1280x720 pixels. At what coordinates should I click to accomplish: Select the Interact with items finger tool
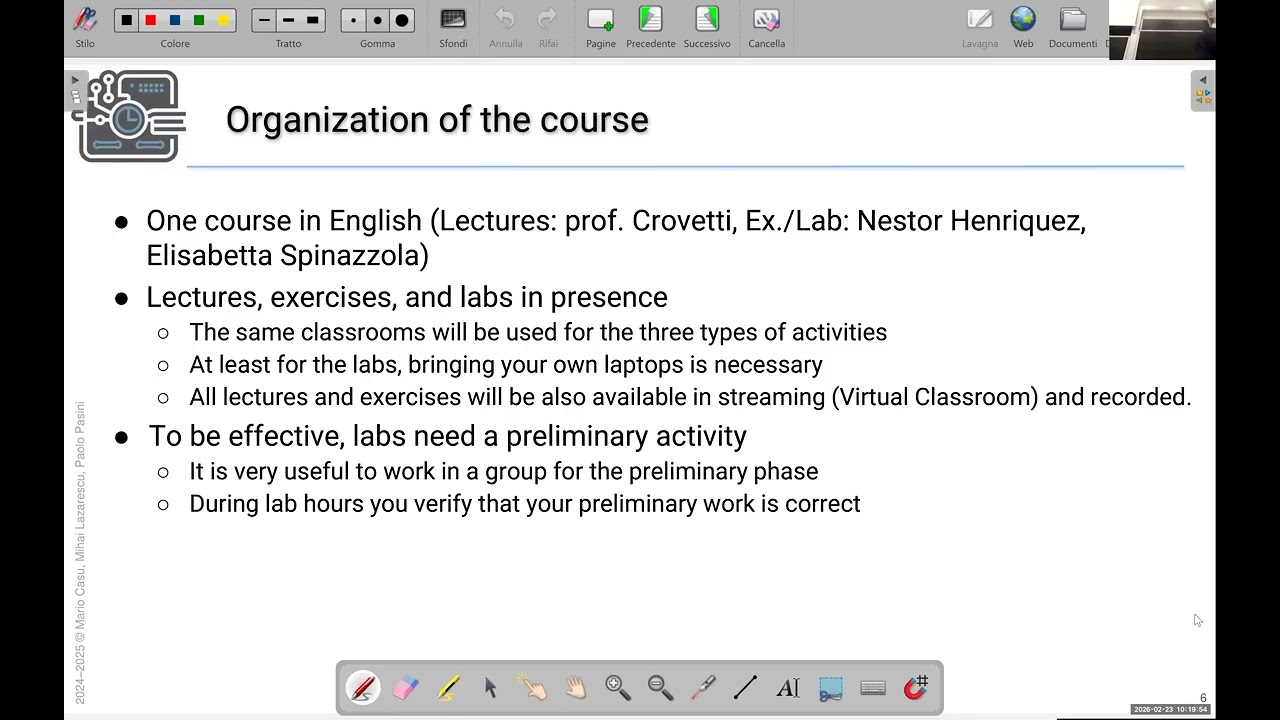pyautogui.click(x=533, y=688)
